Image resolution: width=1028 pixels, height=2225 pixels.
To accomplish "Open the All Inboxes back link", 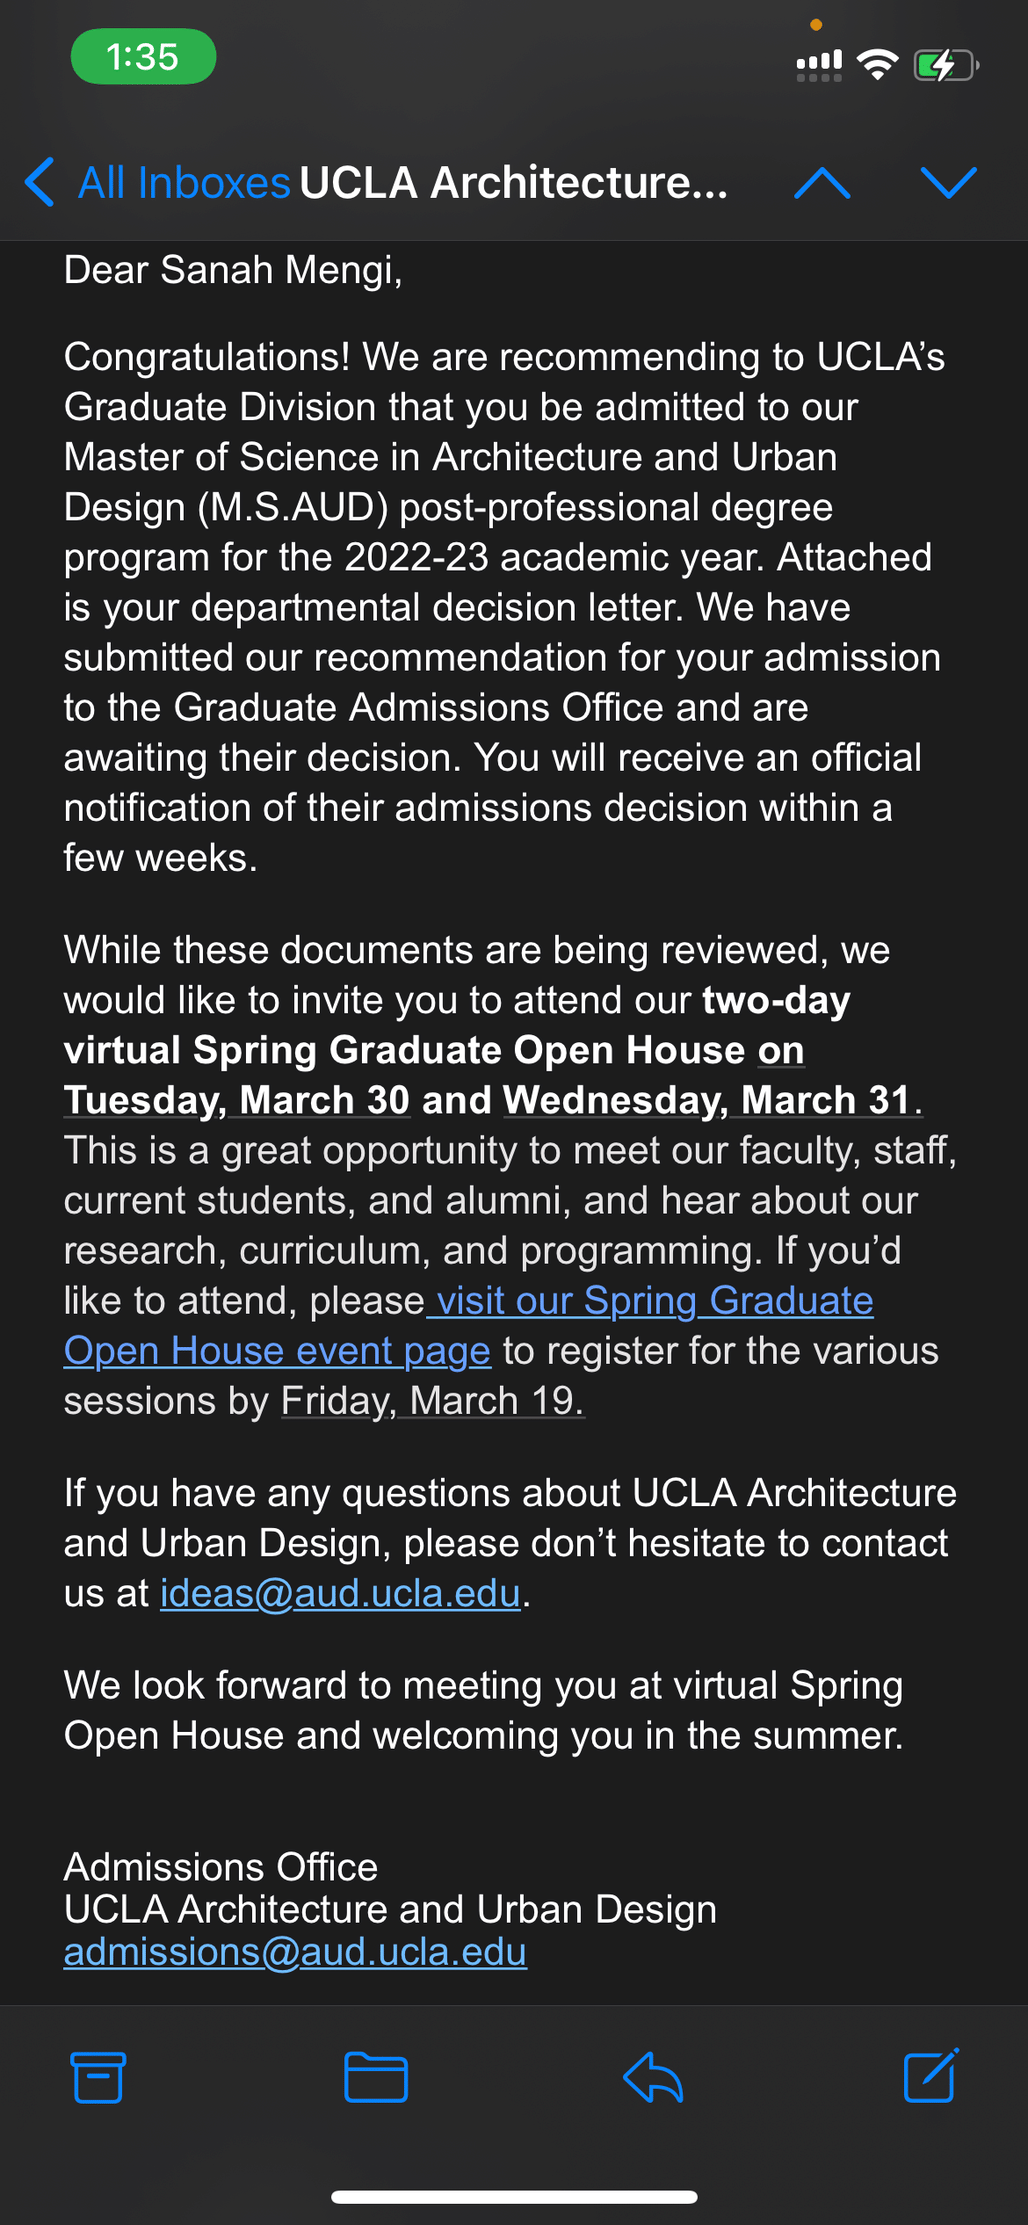I will (x=184, y=183).
